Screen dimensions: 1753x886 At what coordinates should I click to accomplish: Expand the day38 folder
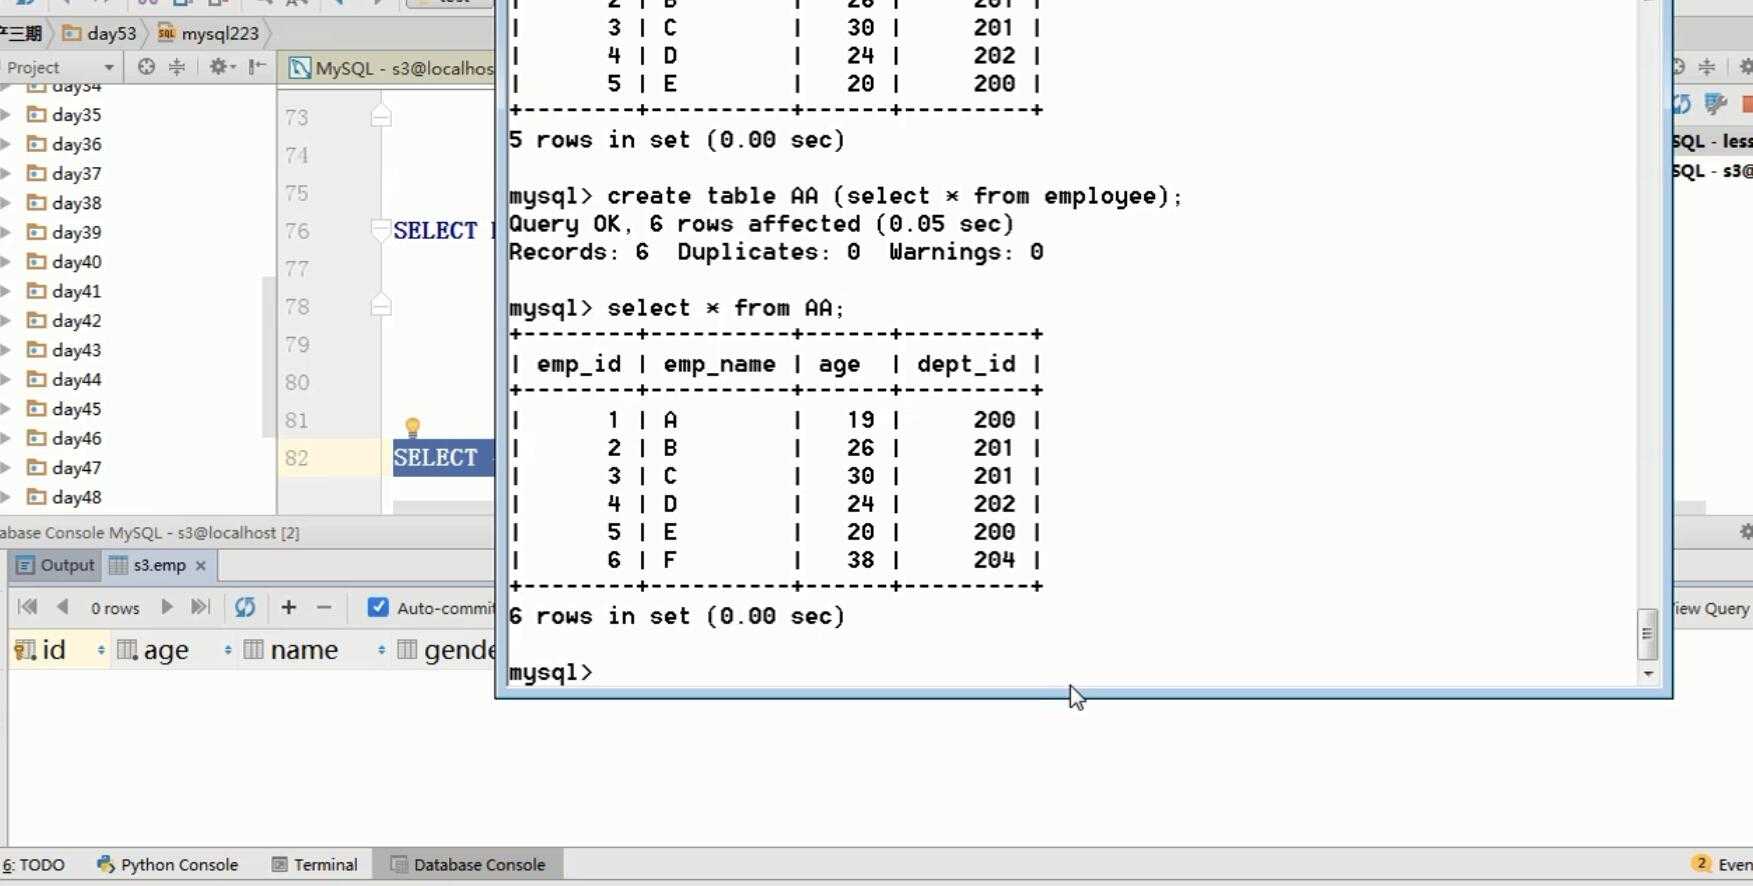(5, 203)
